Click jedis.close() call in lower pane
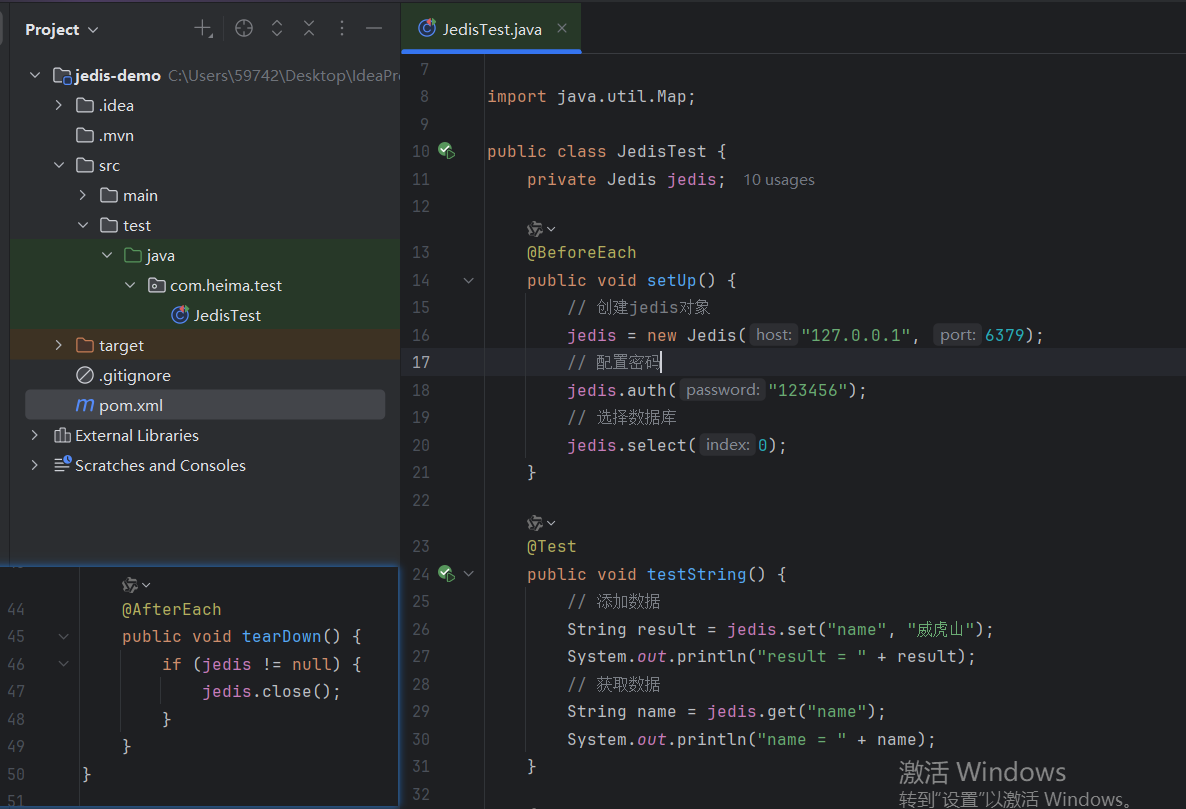This screenshot has width=1186, height=809. point(271,692)
